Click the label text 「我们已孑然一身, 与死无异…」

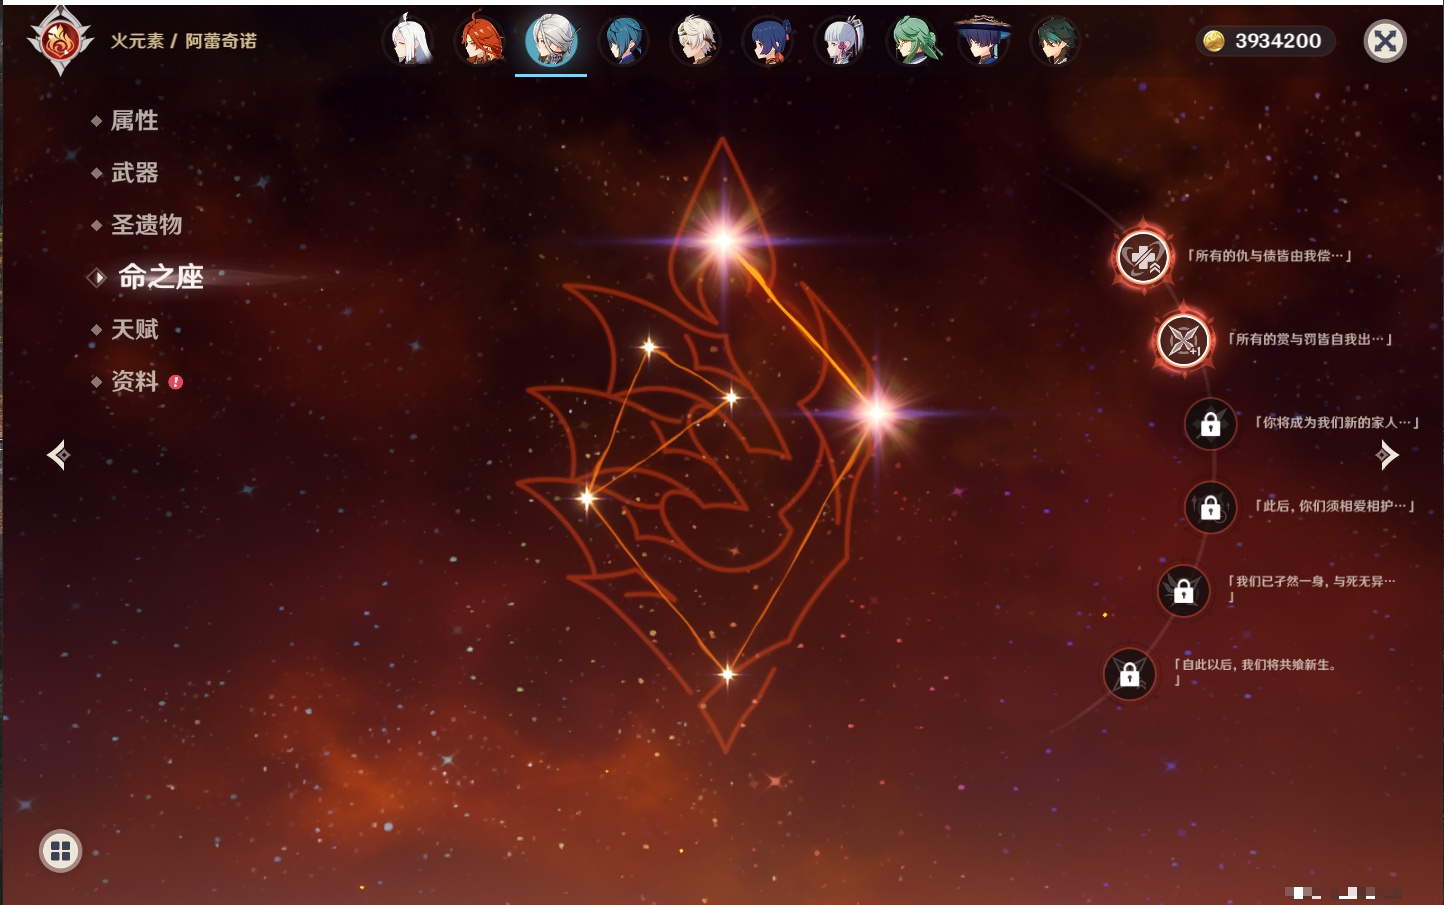click(x=1311, y=588)
